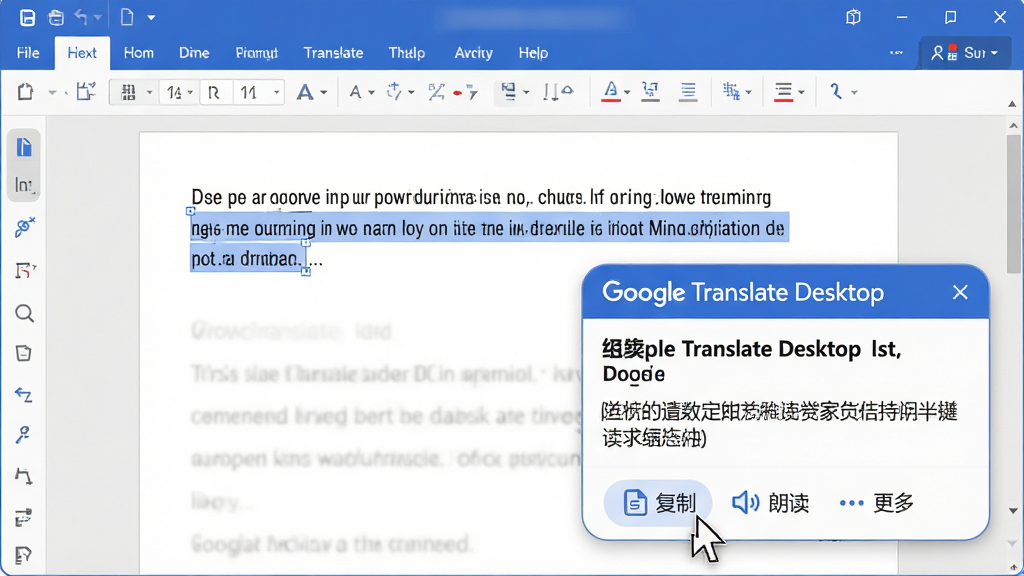Click the large letter A font icon

click(304, 92)
